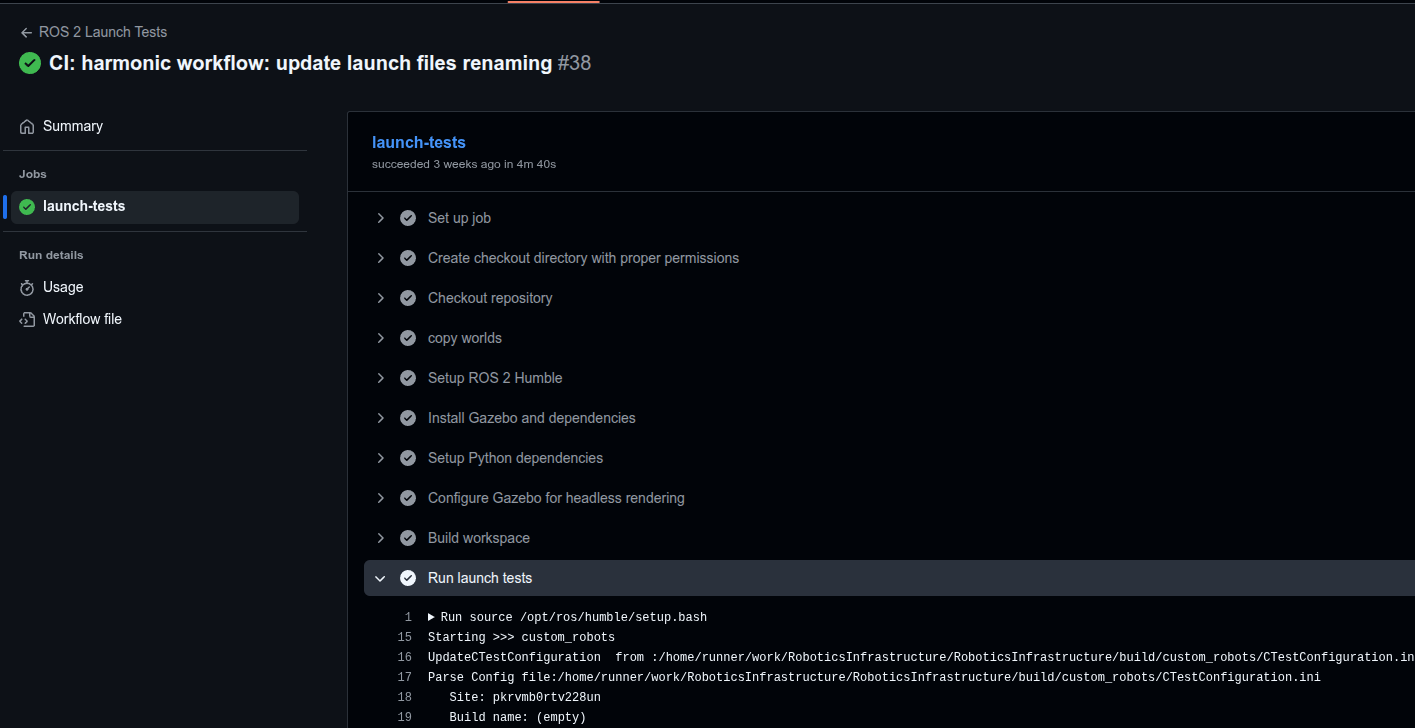1415x728 pixels.
Task: Click log line number 18
Action: [405, 697]
